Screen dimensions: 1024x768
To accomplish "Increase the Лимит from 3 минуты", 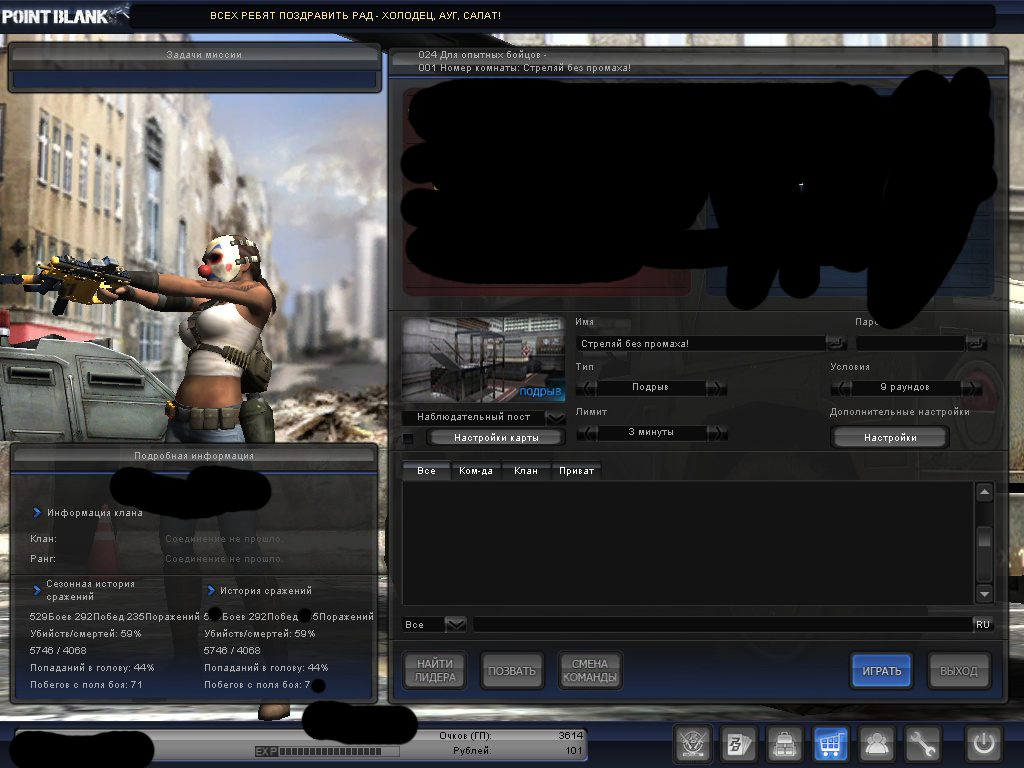I will [716, 432].
